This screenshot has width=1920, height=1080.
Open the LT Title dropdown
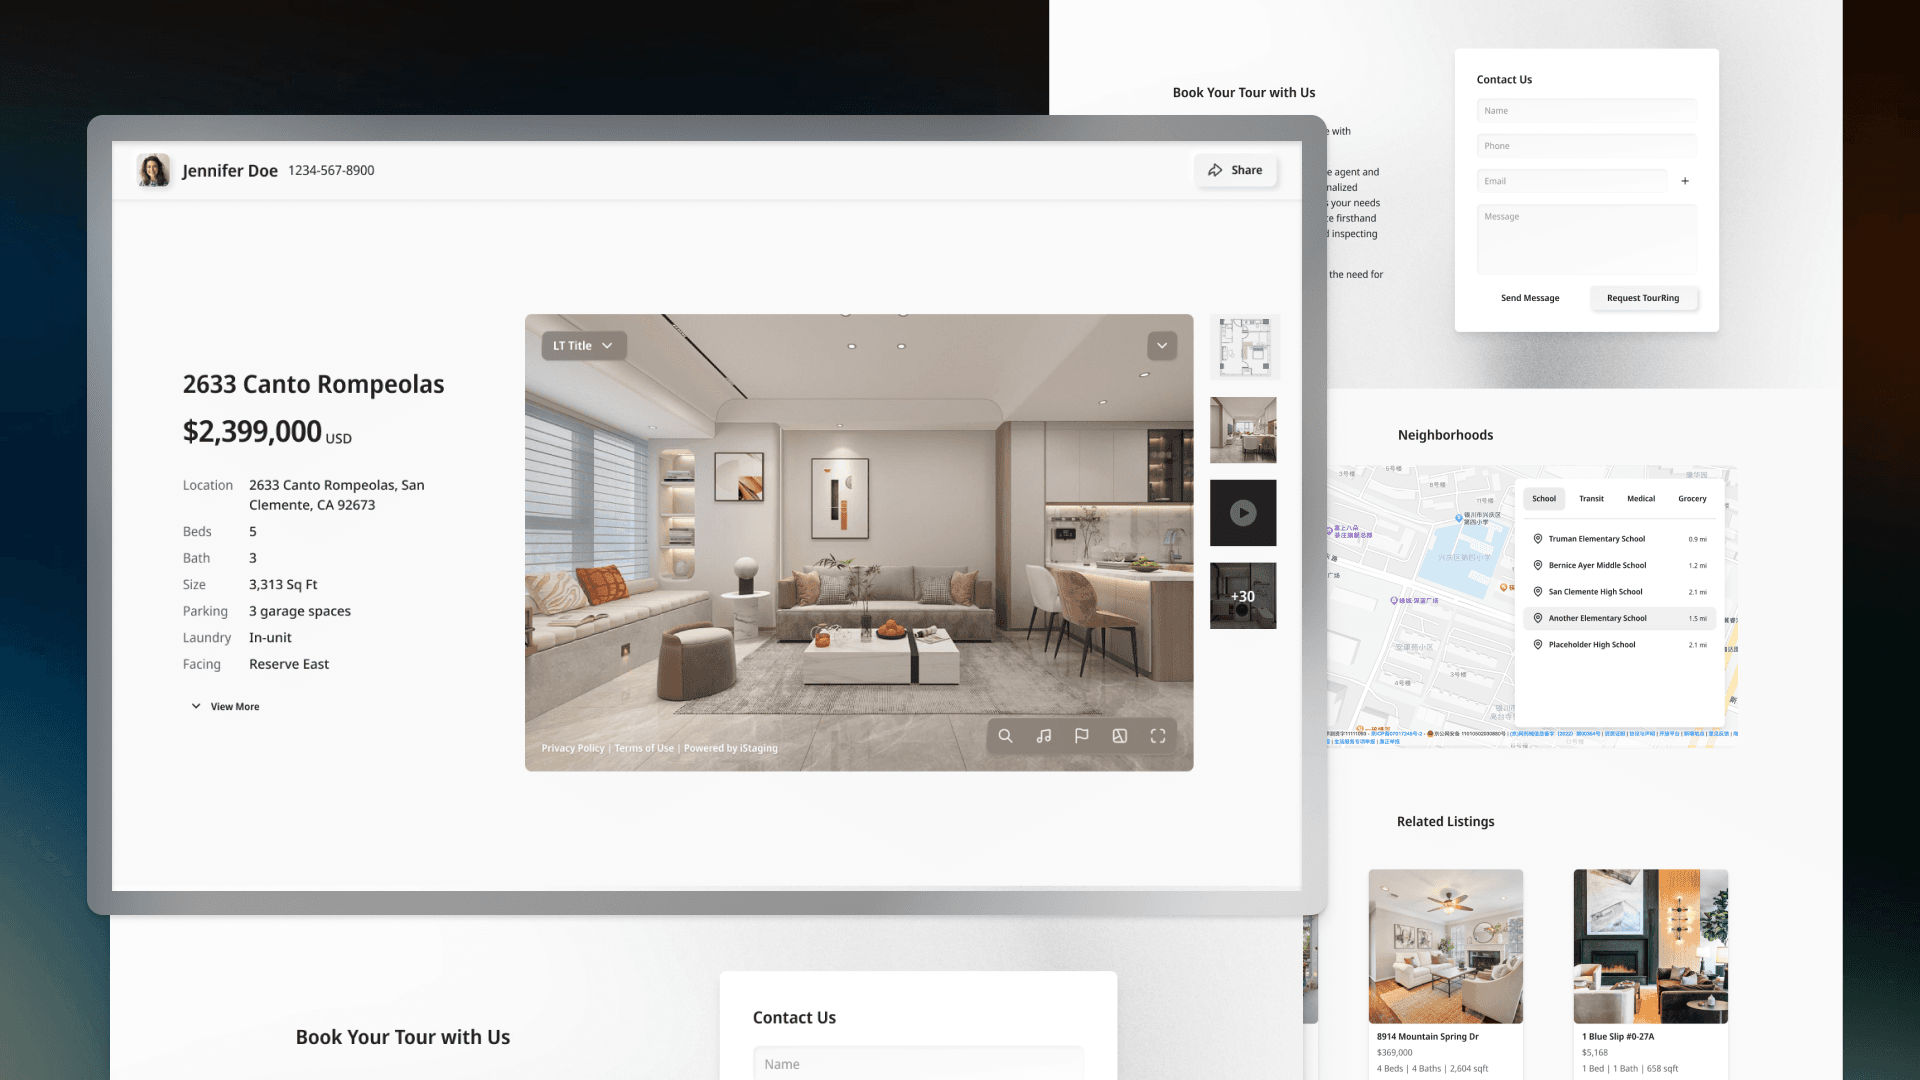583,345
